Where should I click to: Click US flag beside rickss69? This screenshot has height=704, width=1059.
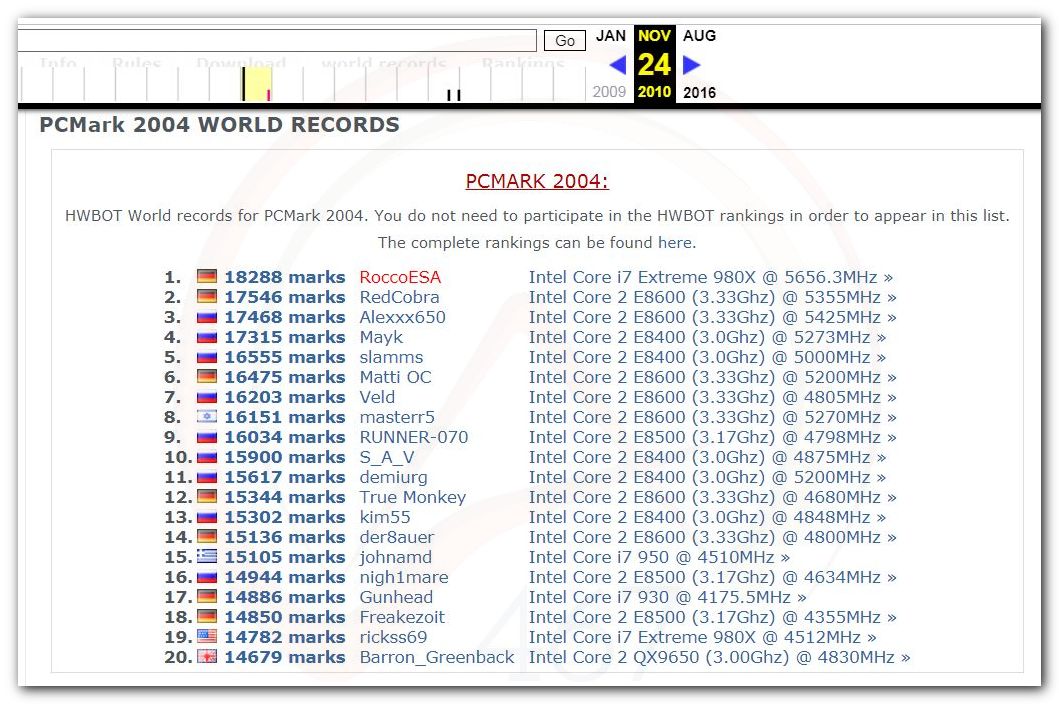point(207,636)
